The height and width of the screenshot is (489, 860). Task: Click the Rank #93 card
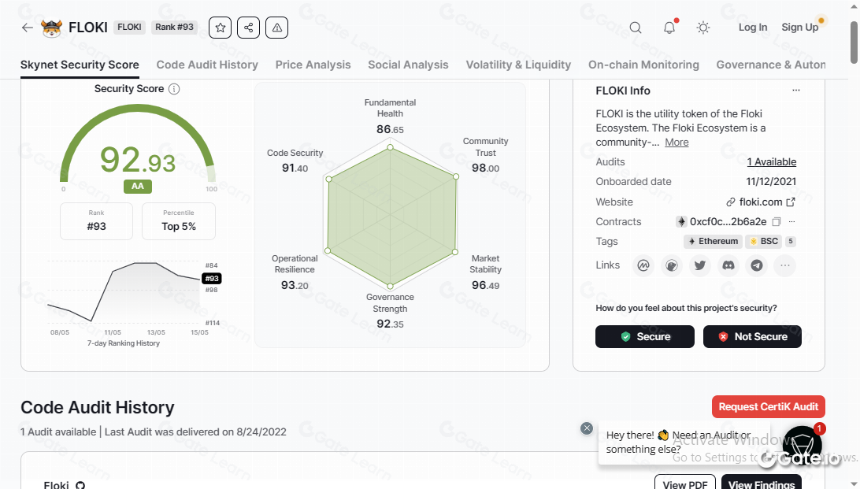97,221
